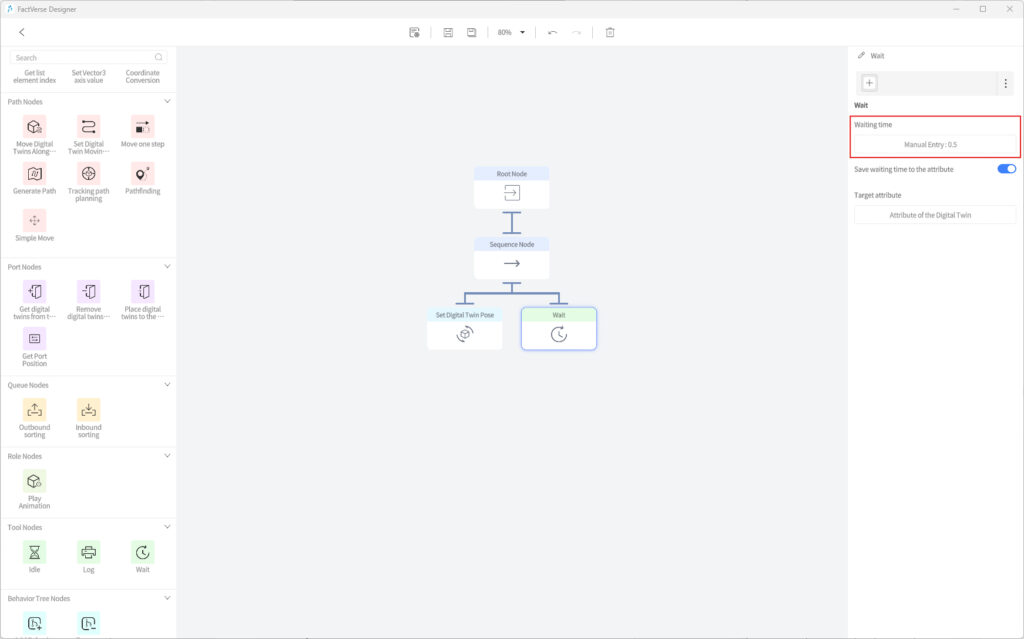
Task: Select Pathfinding node icon
Action: 142,174
